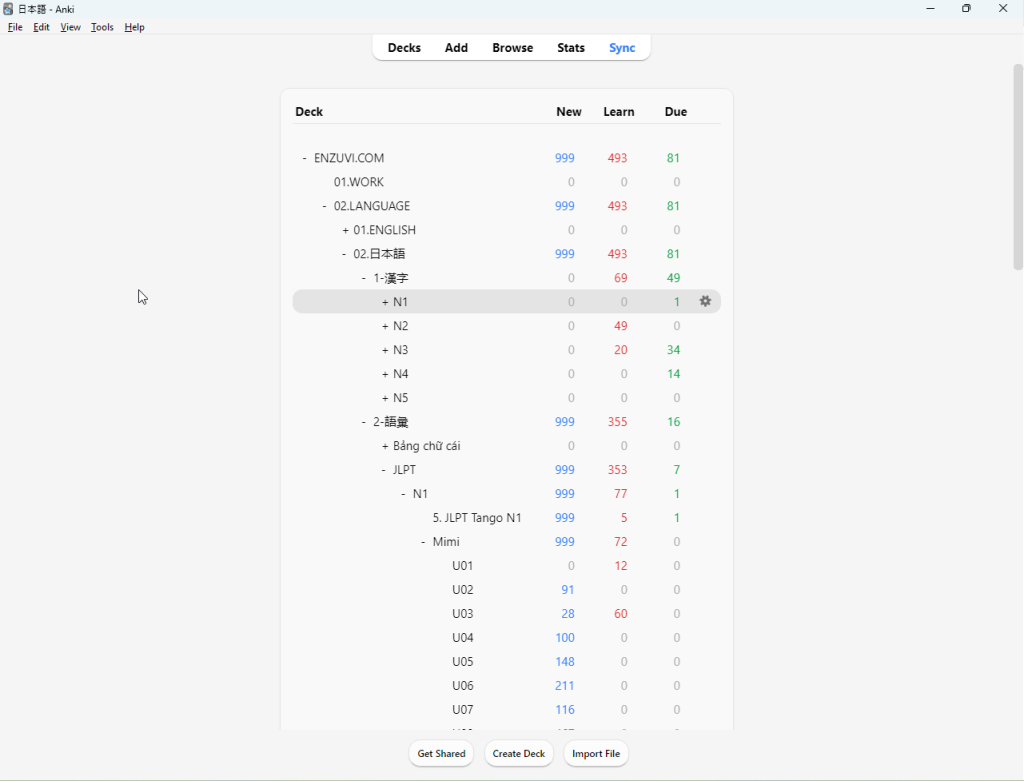Viewport: 1024px width, 781px height.
Task: Collapse the Mimi deck
Action: (x=424, y=542)
